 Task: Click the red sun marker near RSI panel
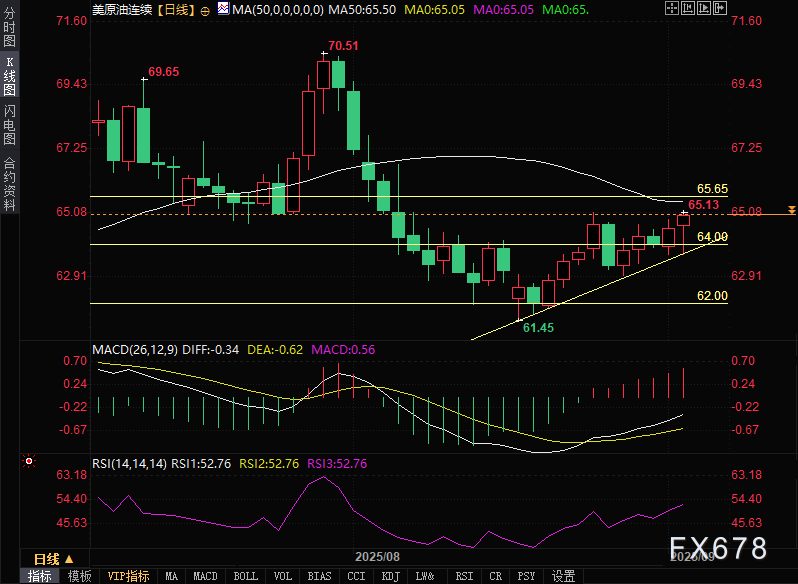click(29, 461)
